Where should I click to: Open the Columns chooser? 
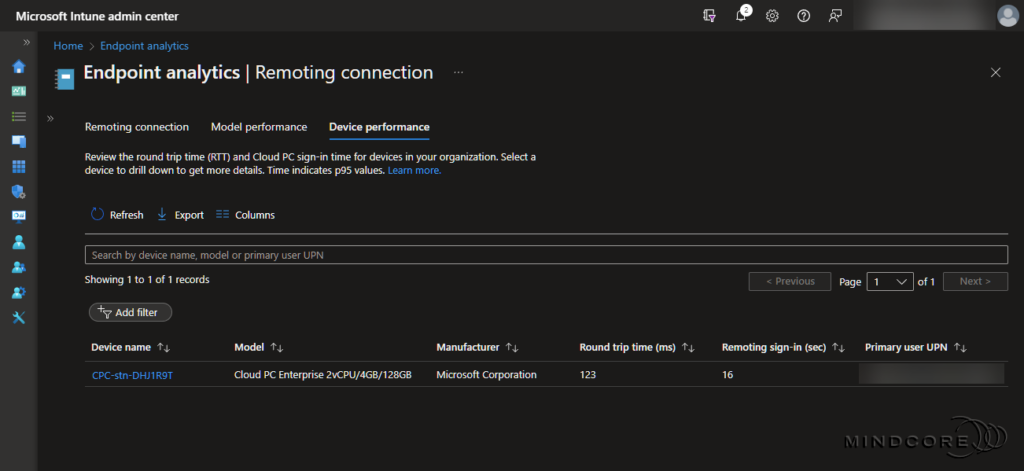pos(245,214)
